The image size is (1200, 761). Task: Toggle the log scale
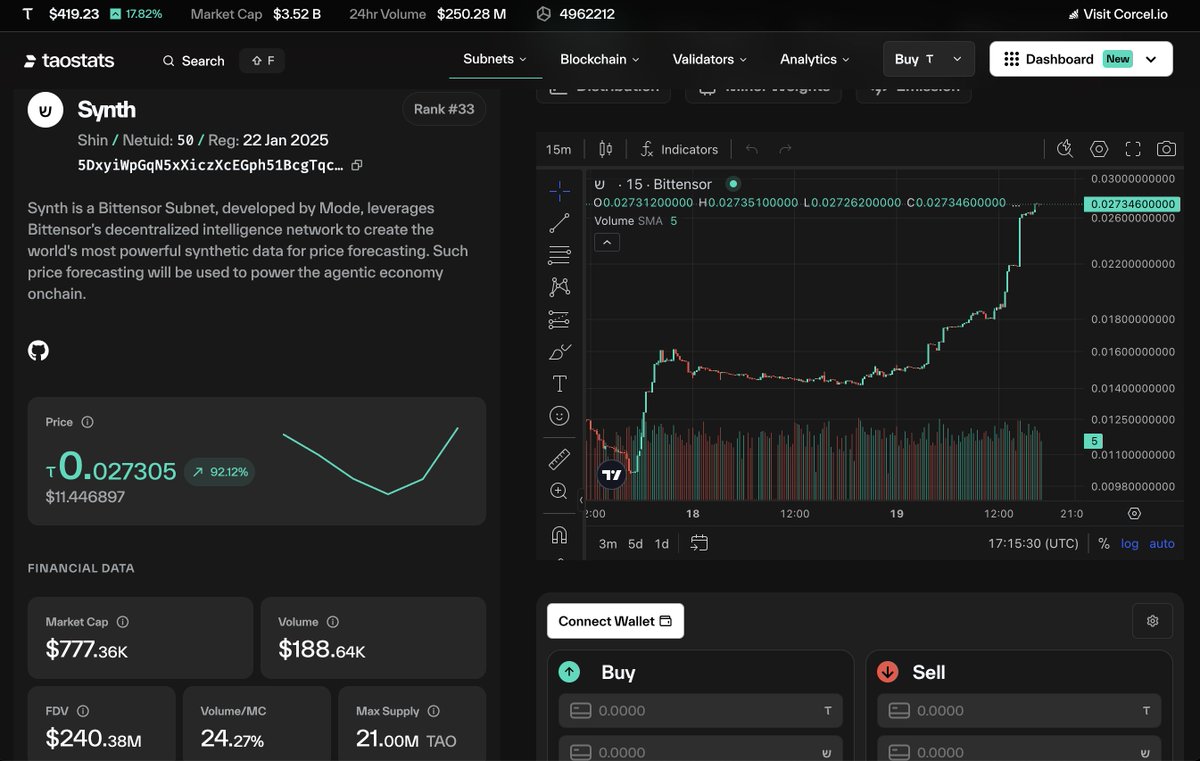(1129, 544)
